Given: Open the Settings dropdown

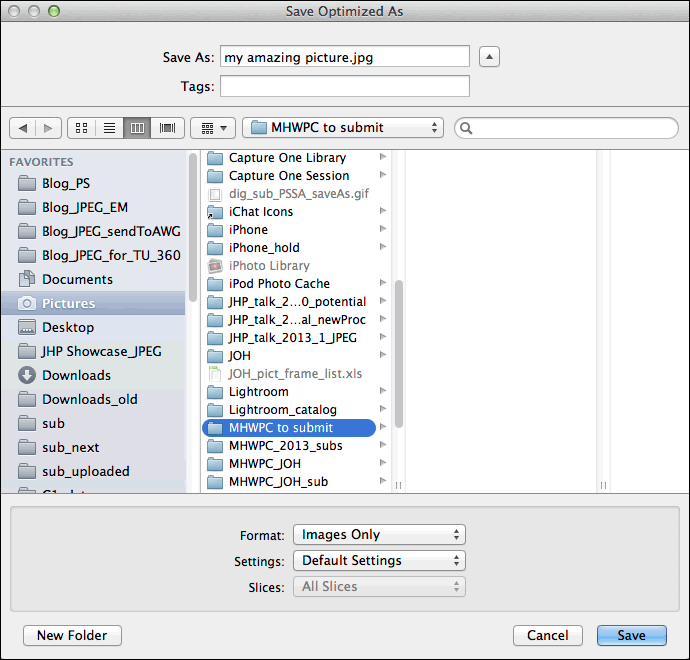Looking at the screenshot, I should [x=379, y=561].
